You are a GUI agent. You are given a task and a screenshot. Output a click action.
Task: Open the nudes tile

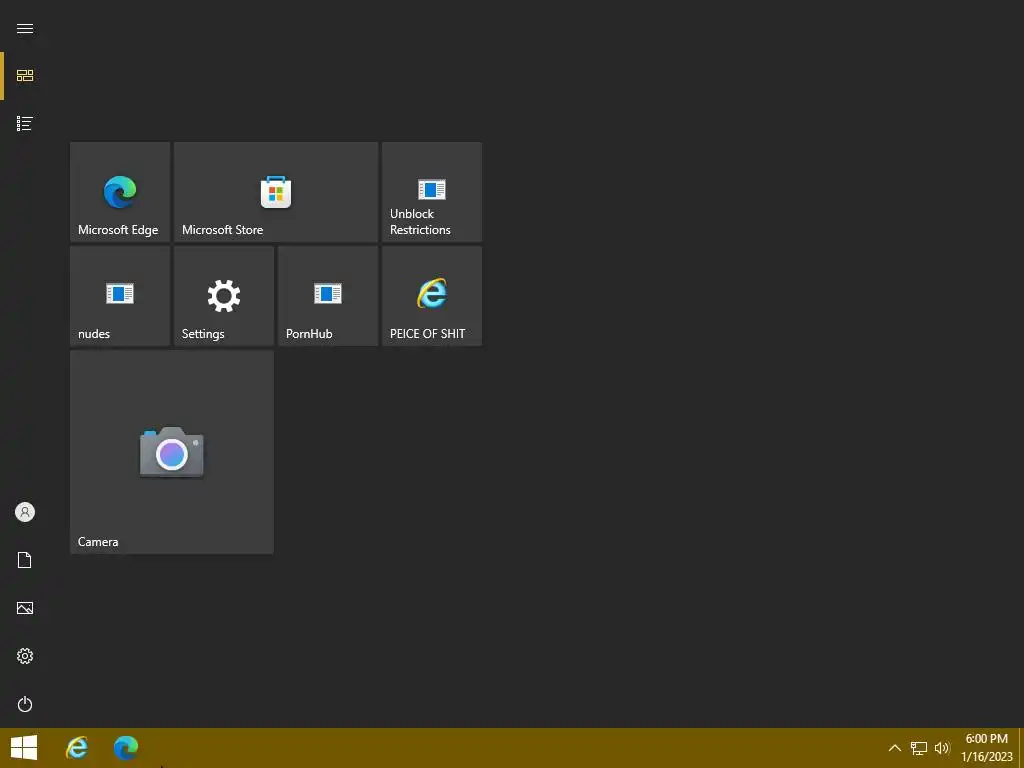coord(120,296)
